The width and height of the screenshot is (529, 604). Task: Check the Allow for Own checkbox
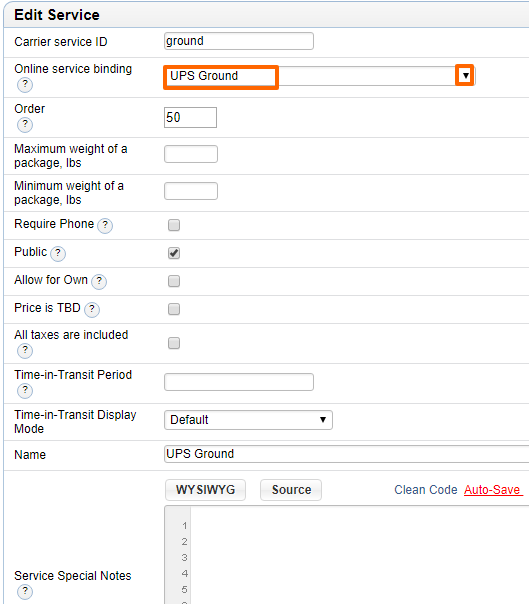pyautogui.click(x=174, y=281)
